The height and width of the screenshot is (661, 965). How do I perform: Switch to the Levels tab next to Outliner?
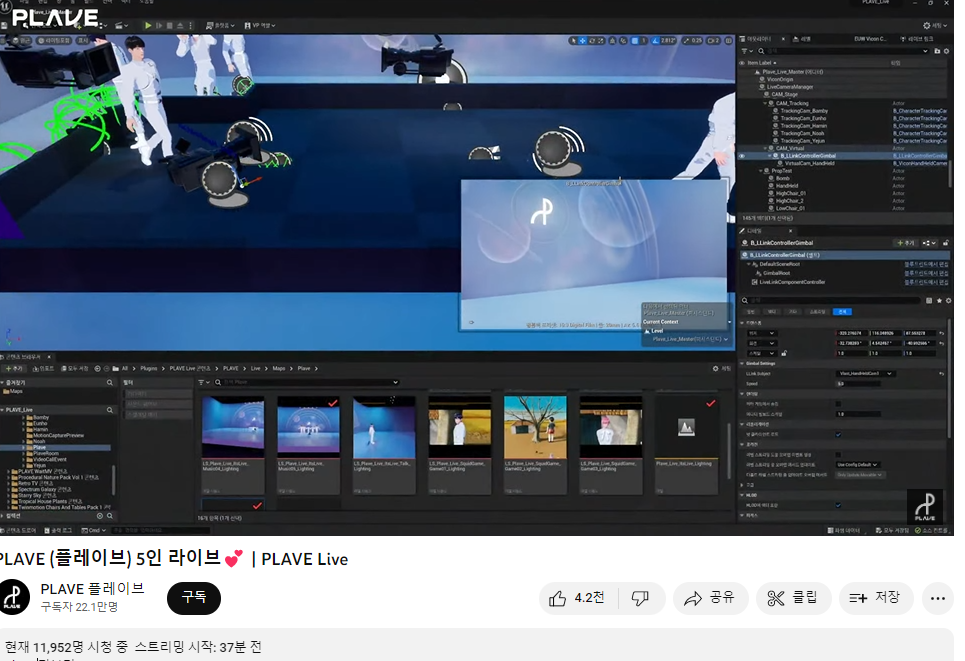pyautogui.click(x=802, y=39)
